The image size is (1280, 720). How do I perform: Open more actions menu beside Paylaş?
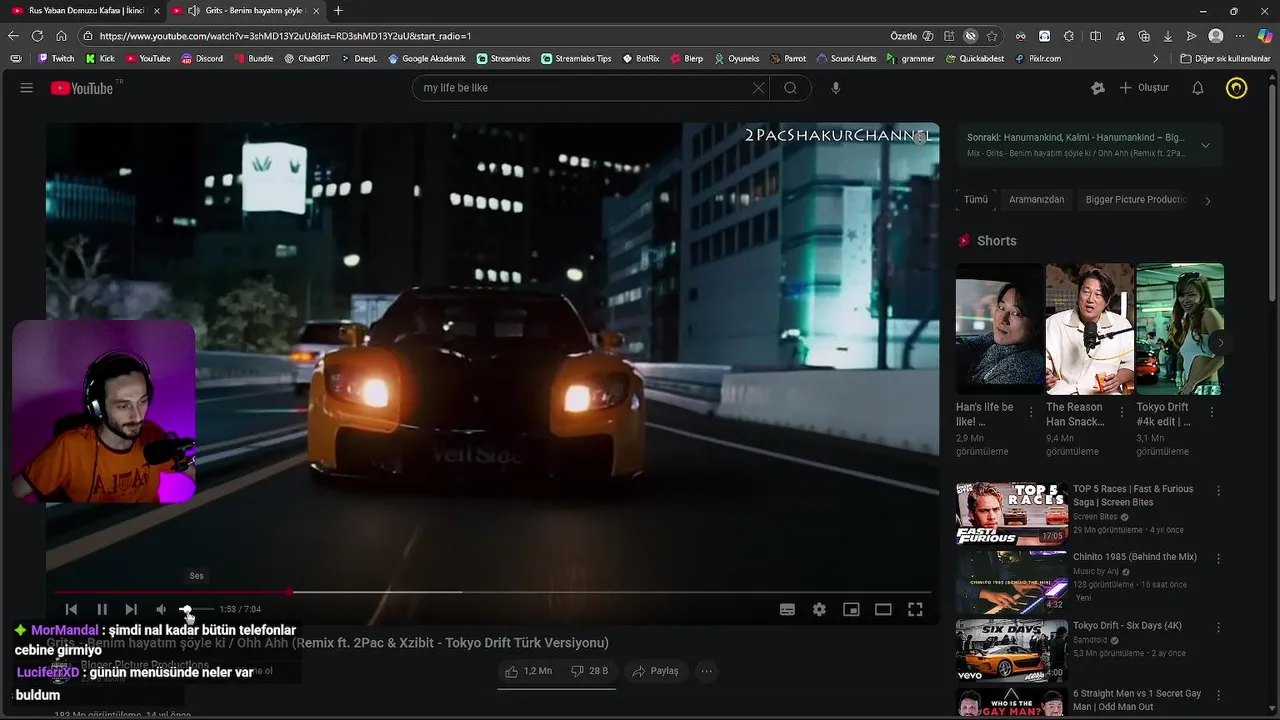[x=706, y=671]
